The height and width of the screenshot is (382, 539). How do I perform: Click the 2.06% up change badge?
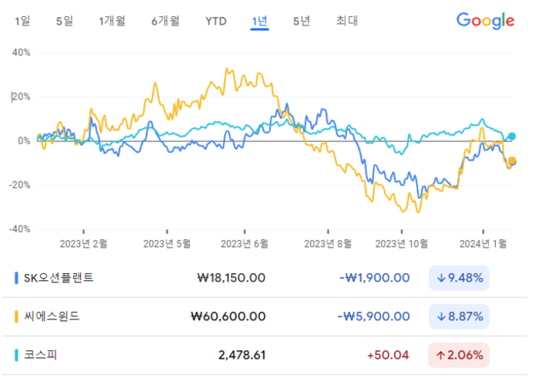[x=459, y=355]
